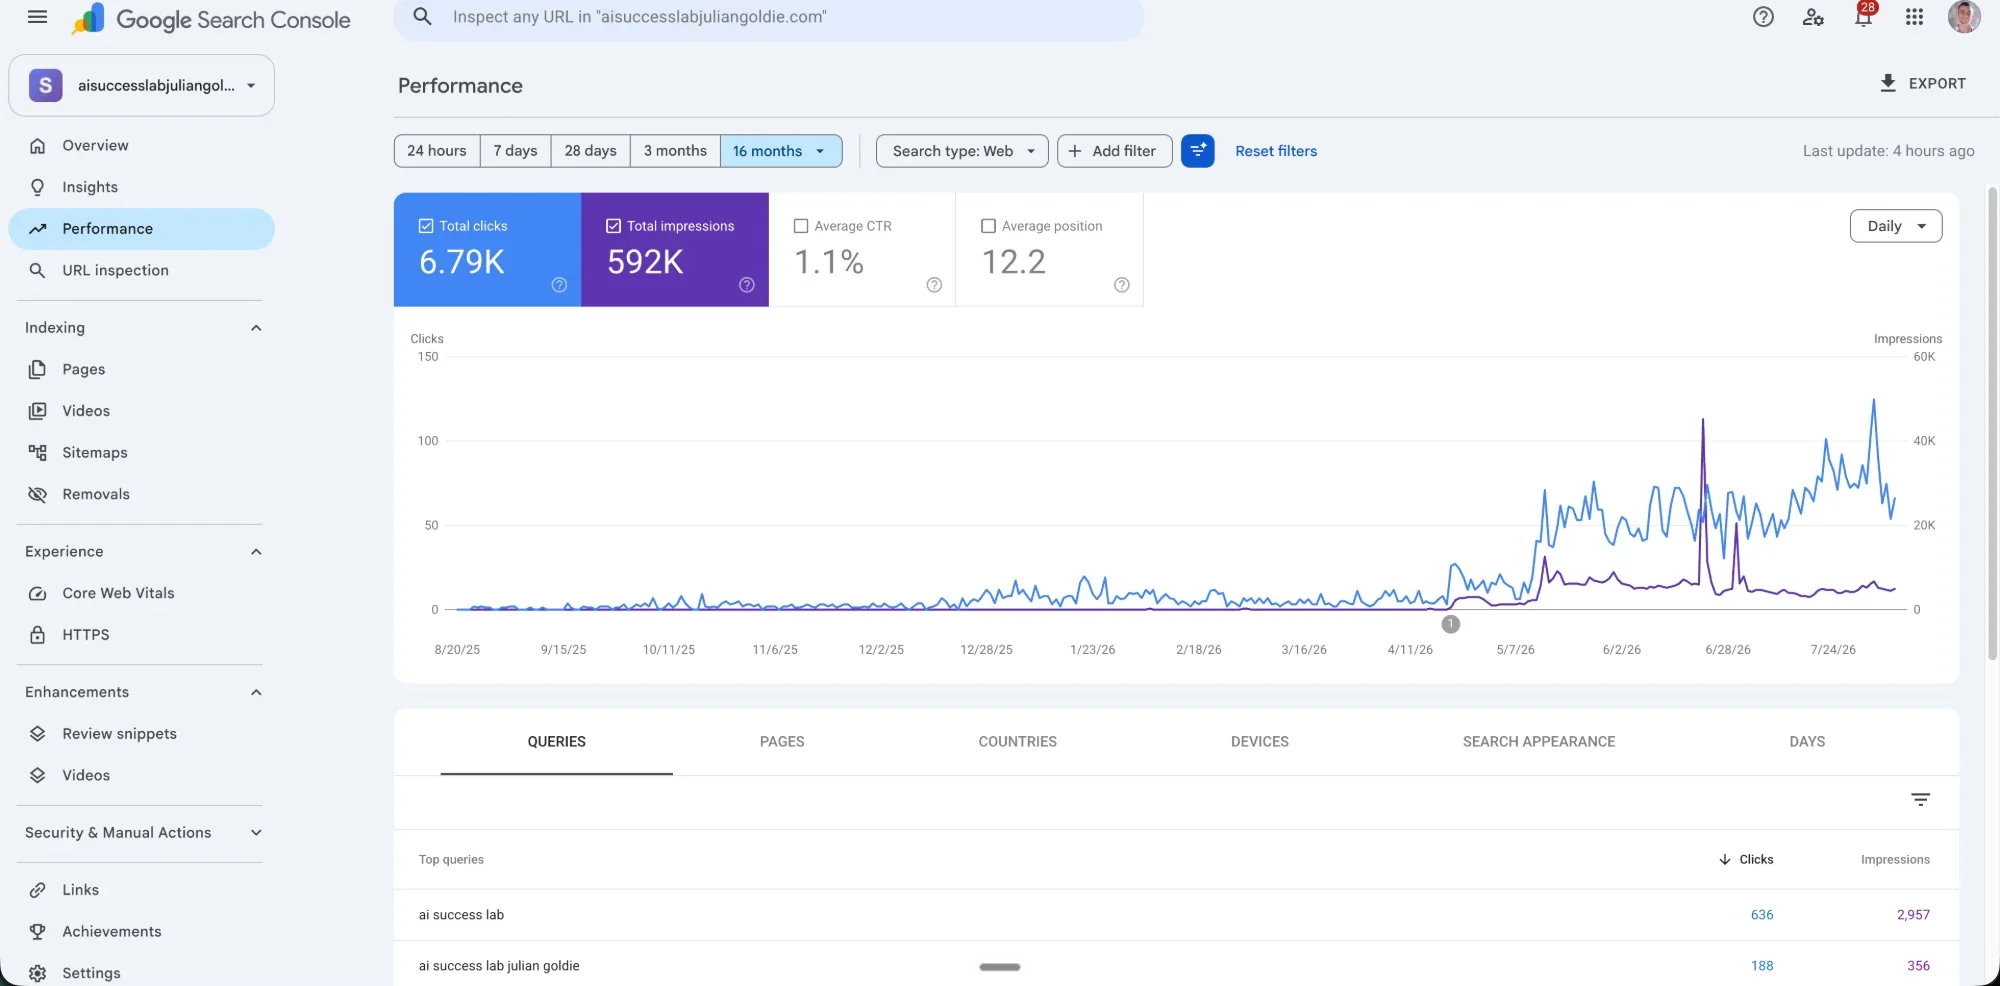Uncheck the Total clicks checkbox
The width and height of the screenshot is (2000, 986).
(426, 226)
